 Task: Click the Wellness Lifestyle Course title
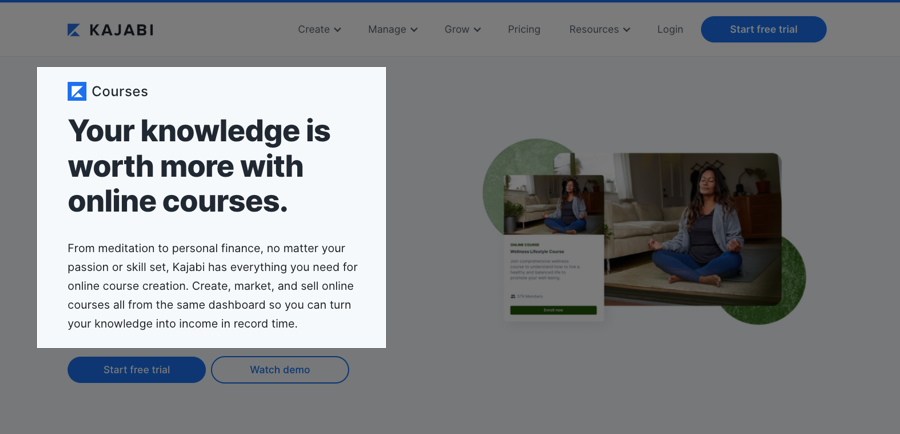537,251
